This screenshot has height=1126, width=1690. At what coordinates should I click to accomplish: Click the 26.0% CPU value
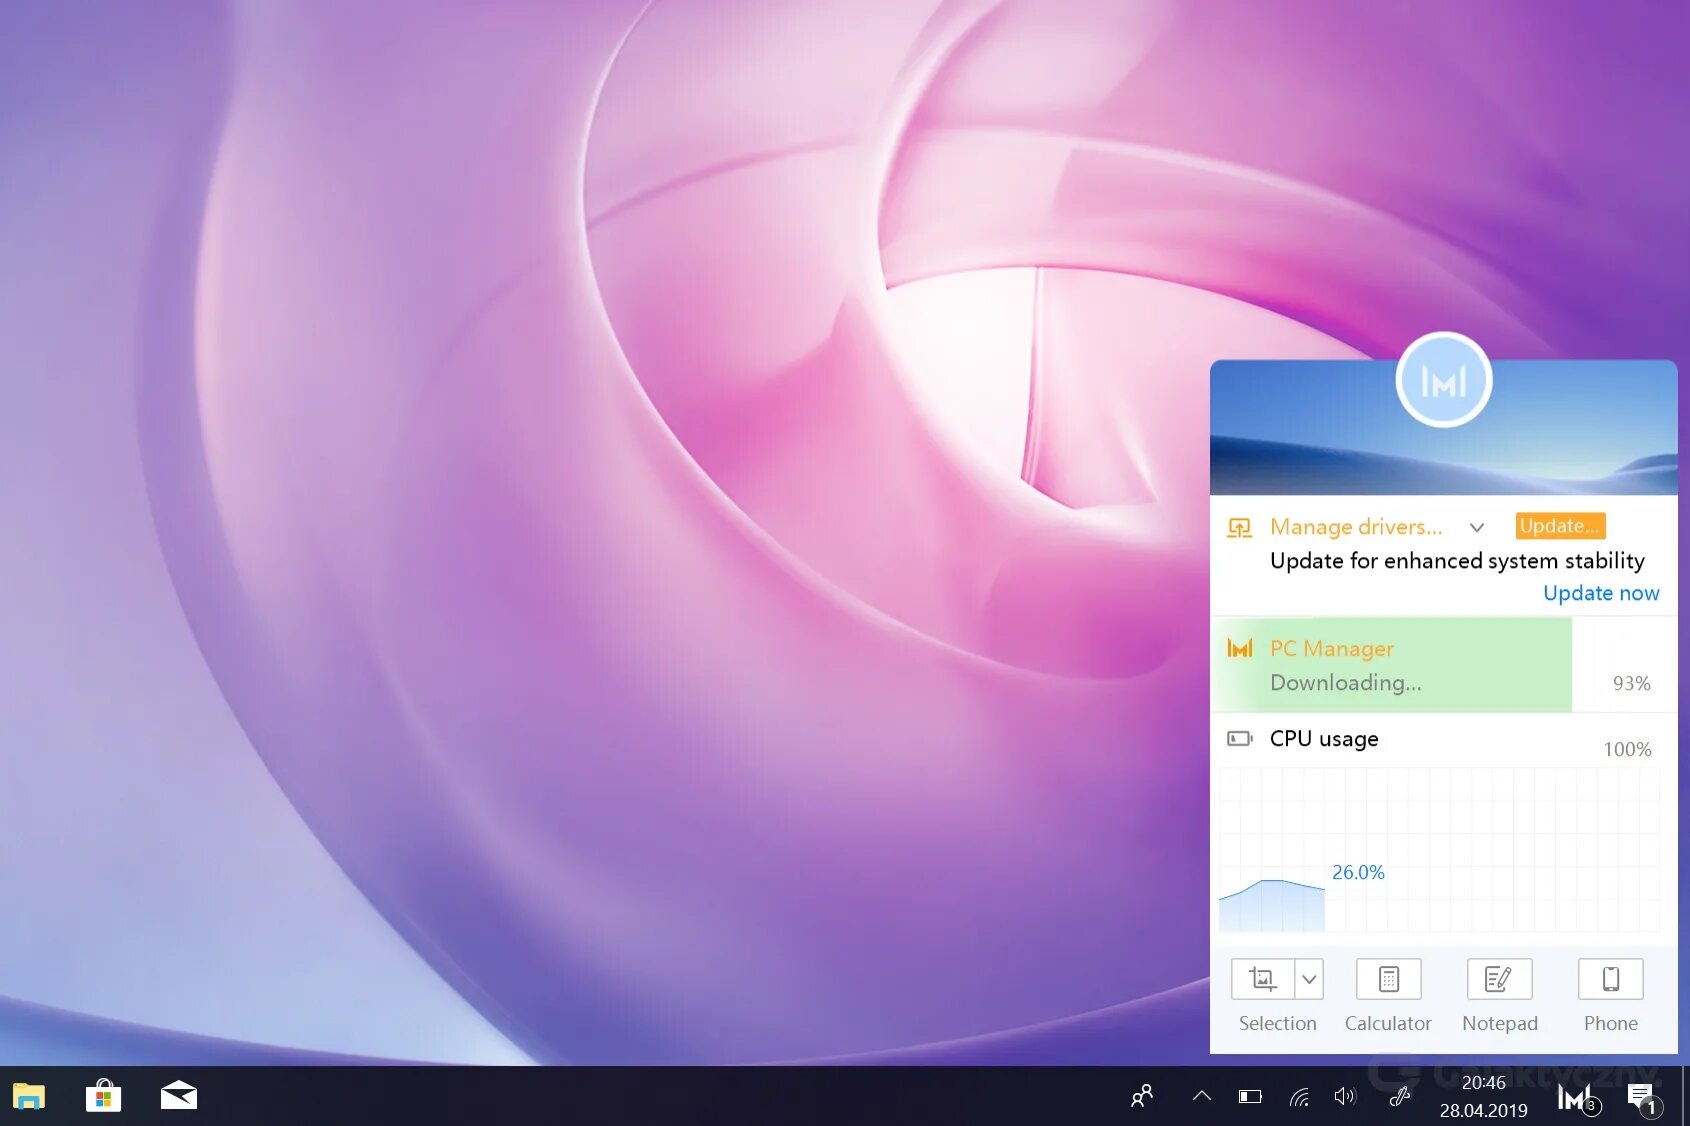[1358, 872]
